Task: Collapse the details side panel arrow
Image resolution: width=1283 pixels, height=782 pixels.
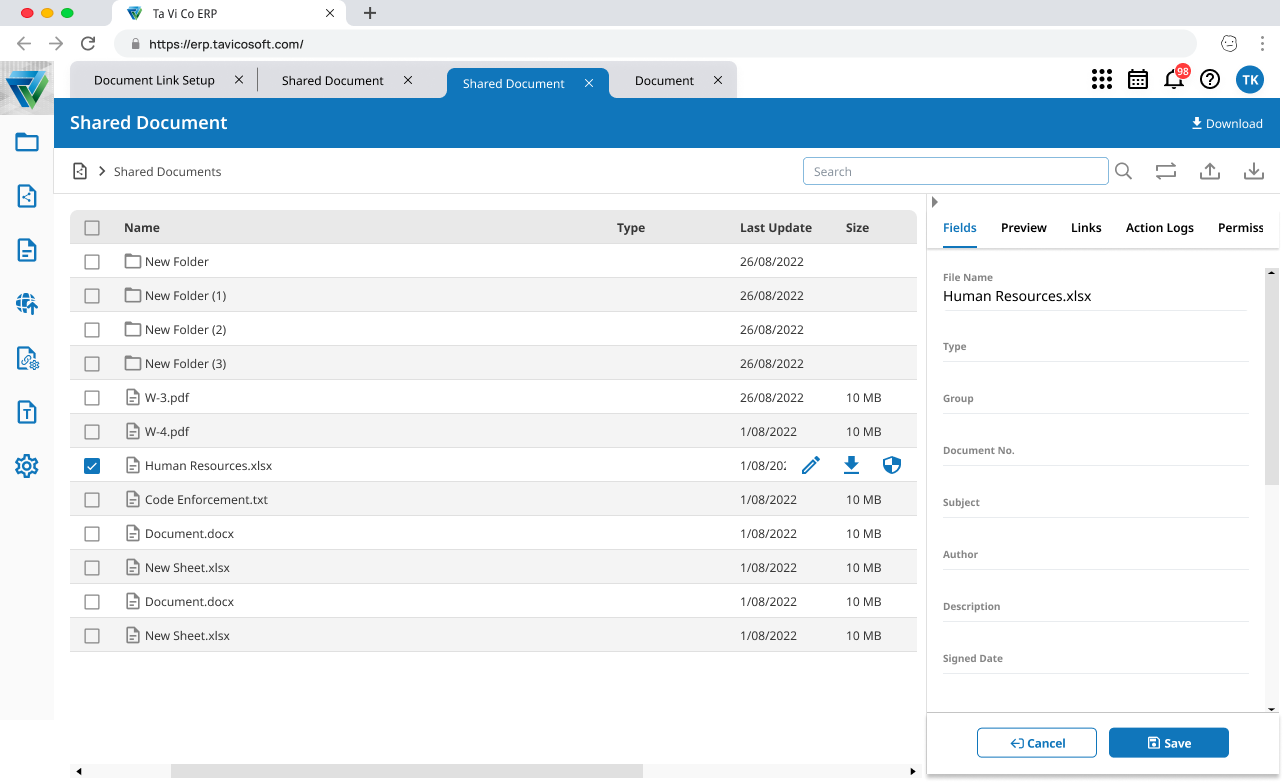Action: (x=935, y=202)
